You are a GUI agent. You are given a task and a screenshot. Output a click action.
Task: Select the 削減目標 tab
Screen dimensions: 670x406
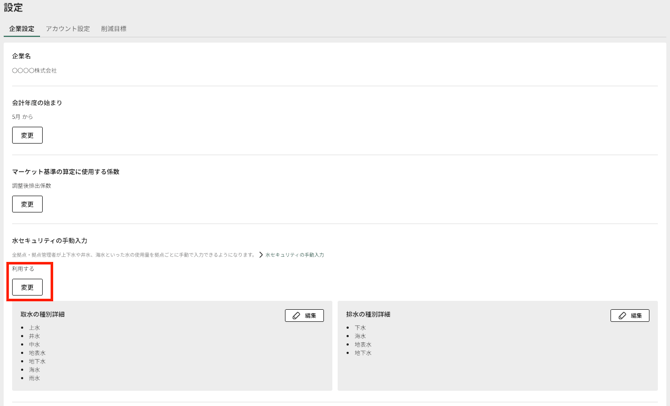(x=113, y=29)
